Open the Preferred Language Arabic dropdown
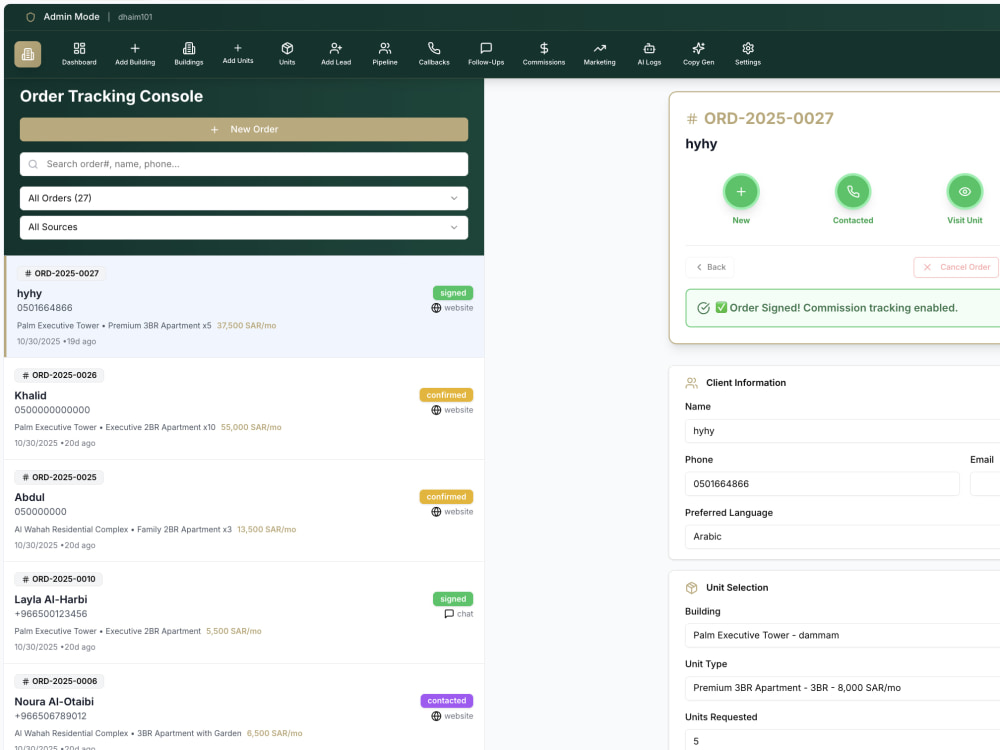Viewport: 1000px width, 750px height. pos(842,536)
